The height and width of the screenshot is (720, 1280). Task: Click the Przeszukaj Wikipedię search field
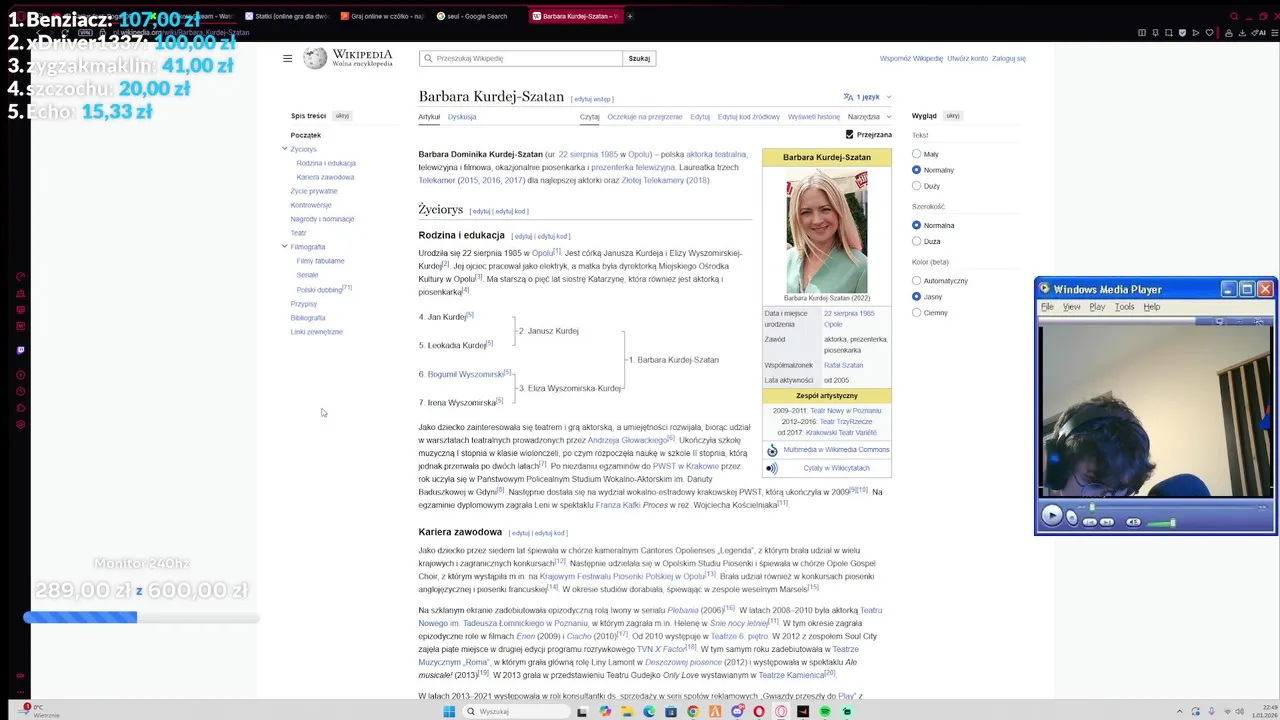(520, 58)
